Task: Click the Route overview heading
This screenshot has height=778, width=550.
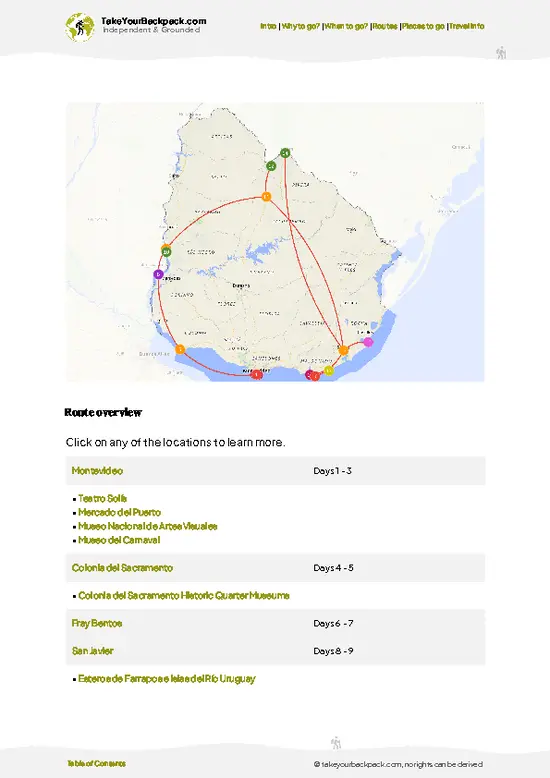Action: click(x=103, y=413)
